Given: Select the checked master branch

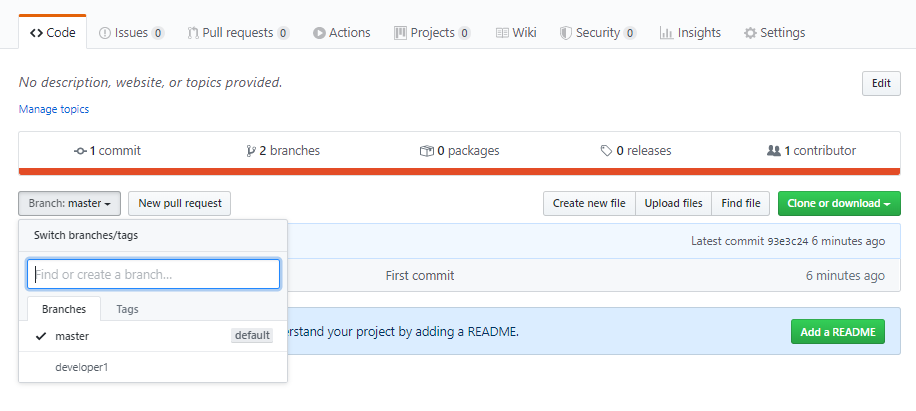Looking at the screenshot, I should (72, 336).
